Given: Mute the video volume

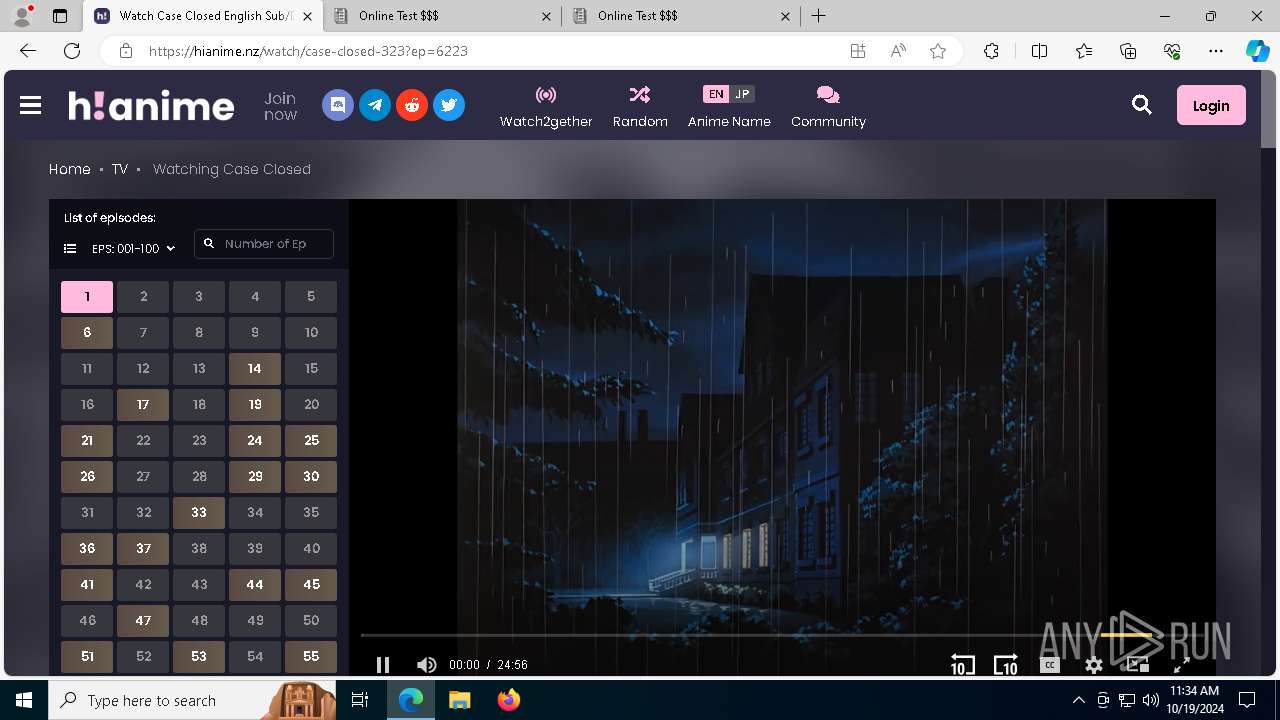Looking at the screenshot, I should click(427, 665).
